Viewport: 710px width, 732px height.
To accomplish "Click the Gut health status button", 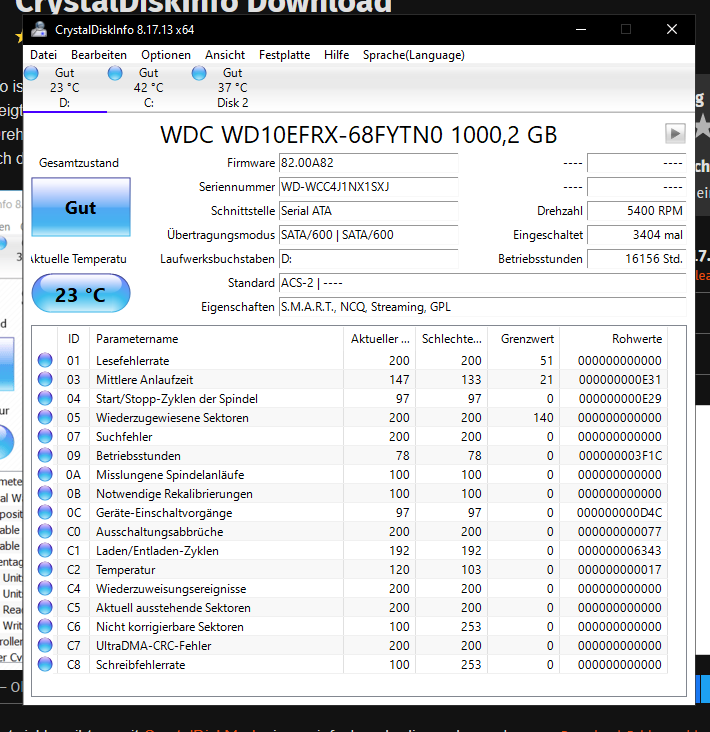I will (81, 207).
